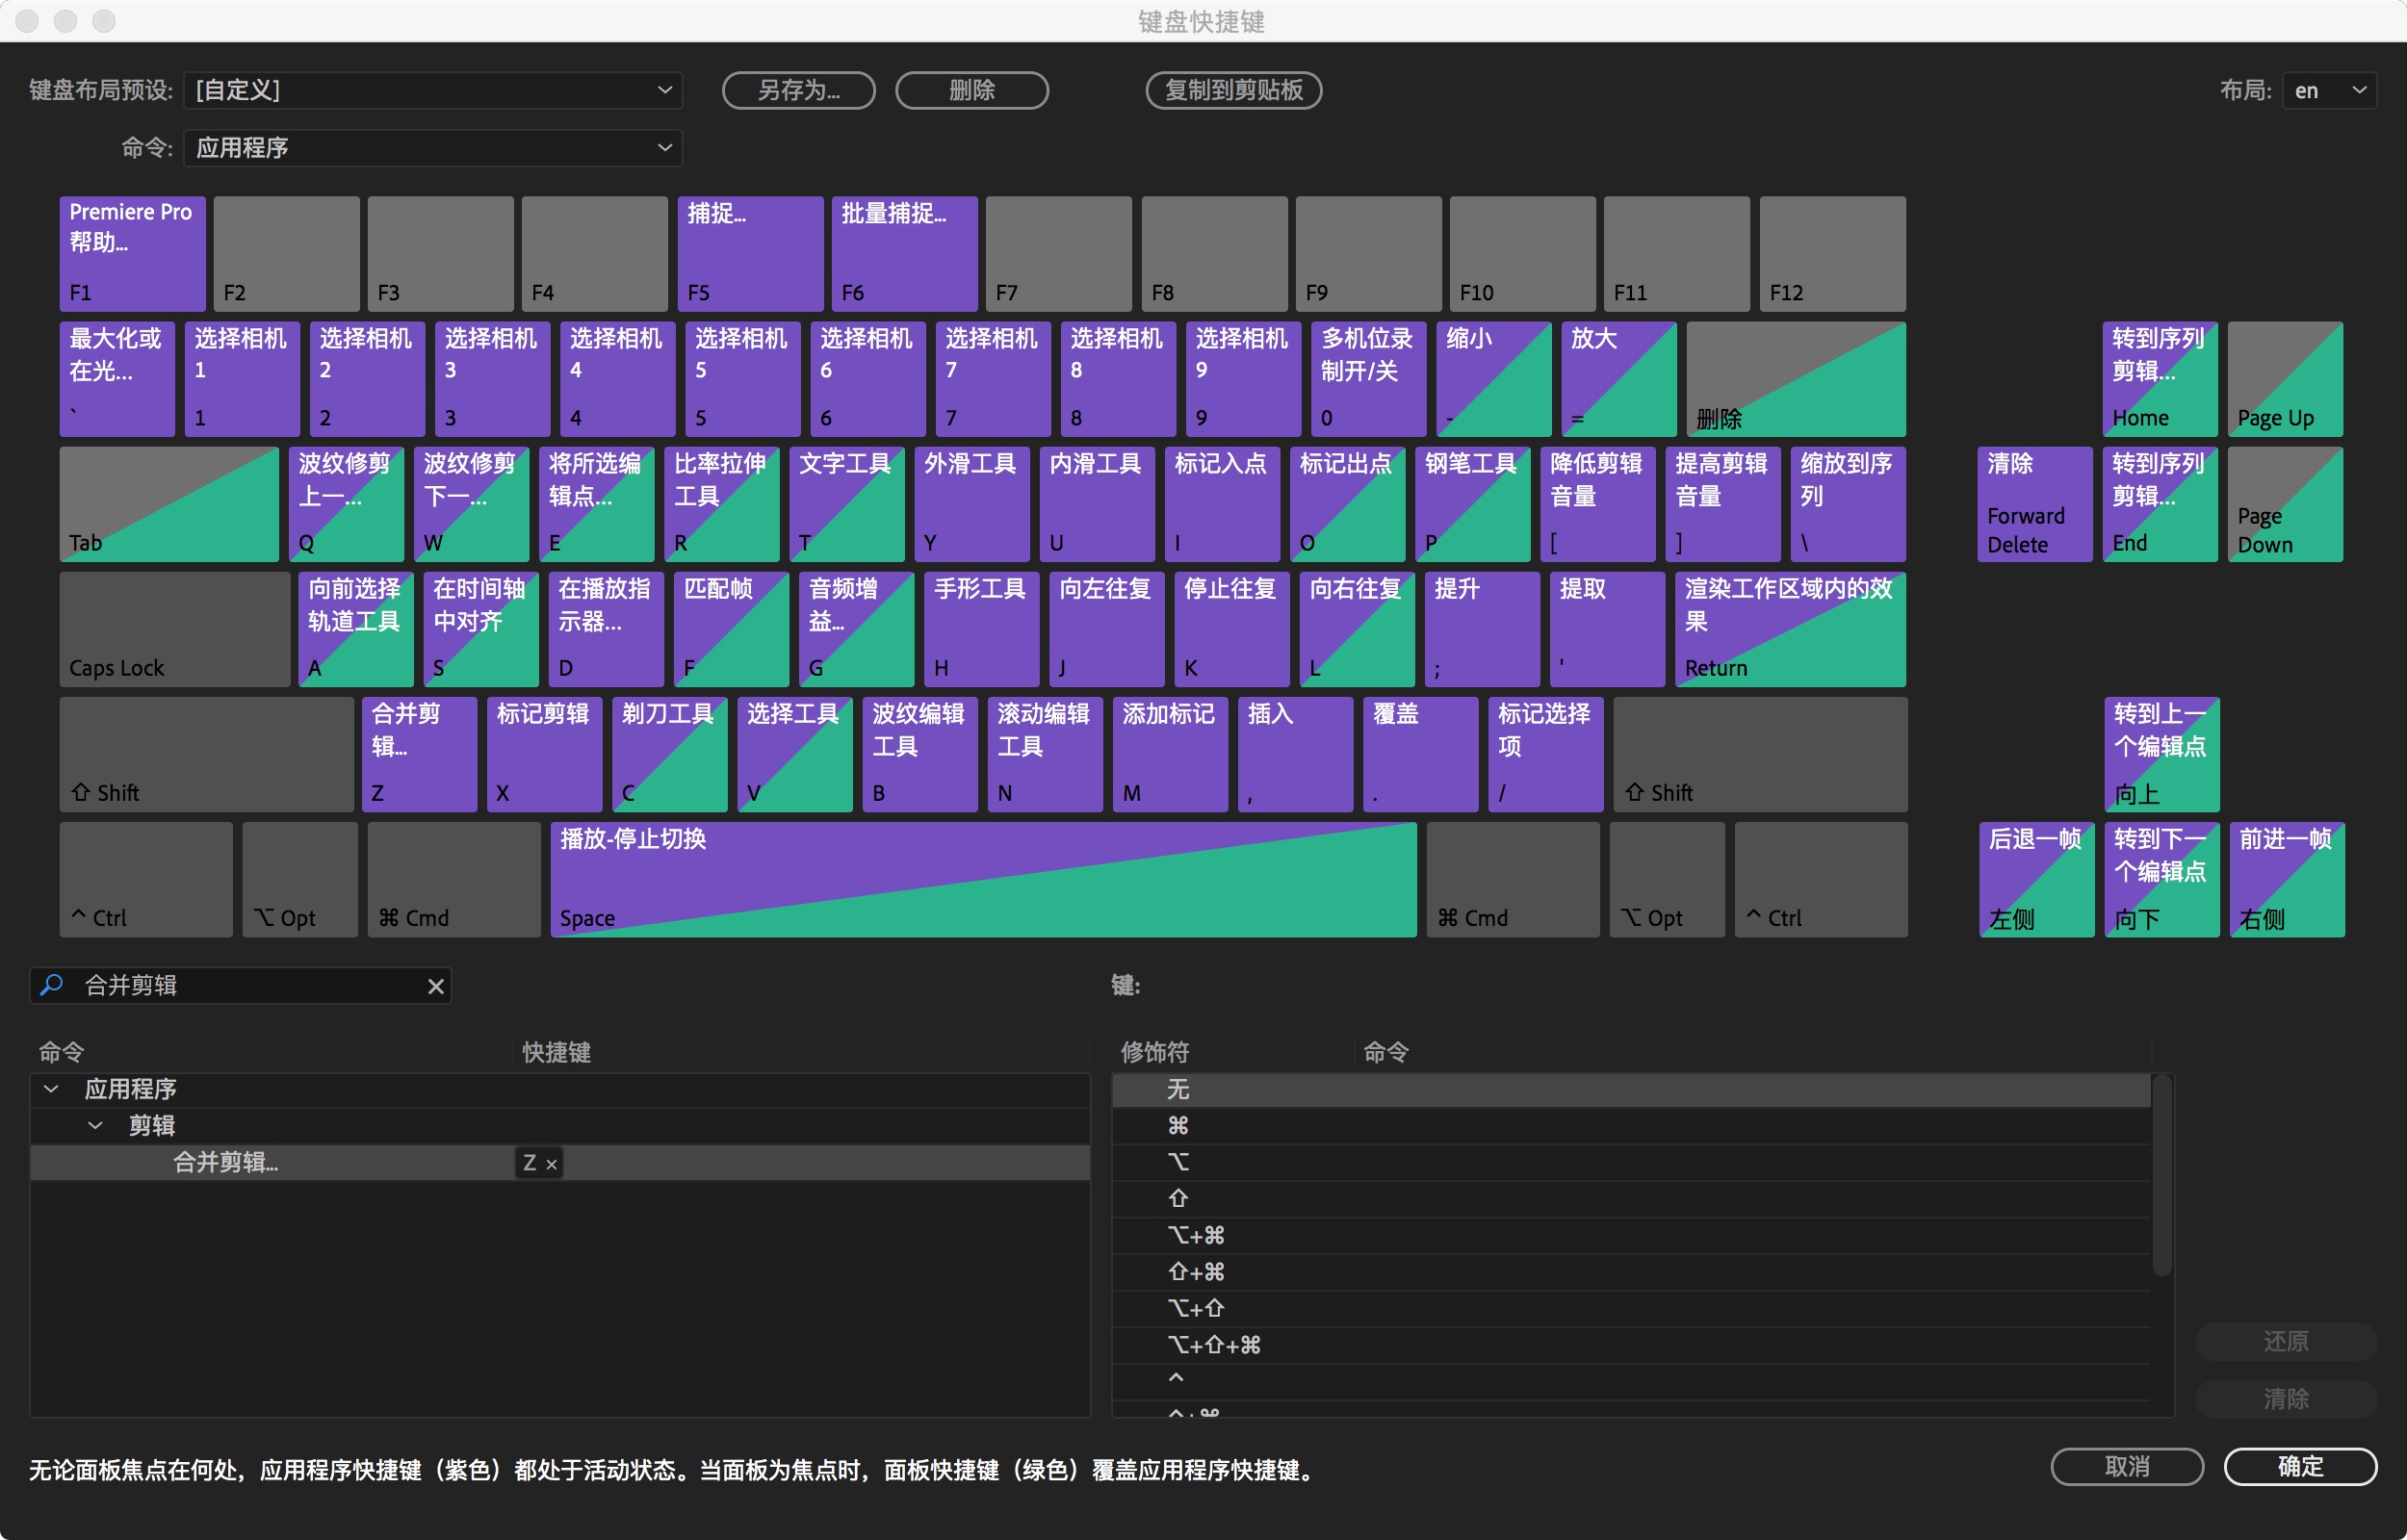Click the search magnifier icon
The width and height of the screenshot is (2407, 1540).
click(x=52, y=985)
